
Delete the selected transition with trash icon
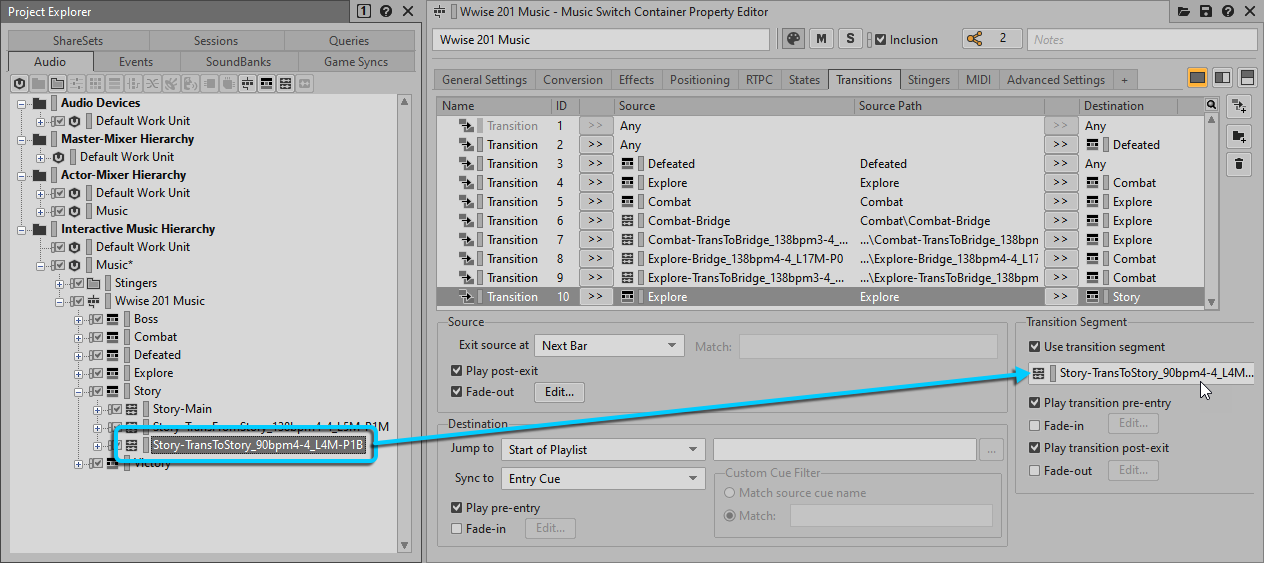[x=1239, y=165]
